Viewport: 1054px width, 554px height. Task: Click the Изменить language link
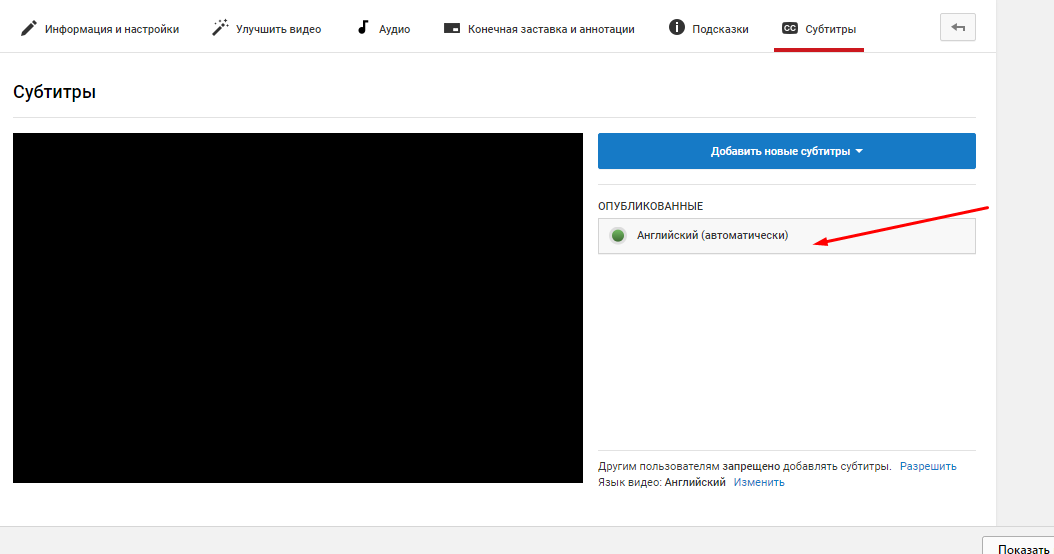759,482
